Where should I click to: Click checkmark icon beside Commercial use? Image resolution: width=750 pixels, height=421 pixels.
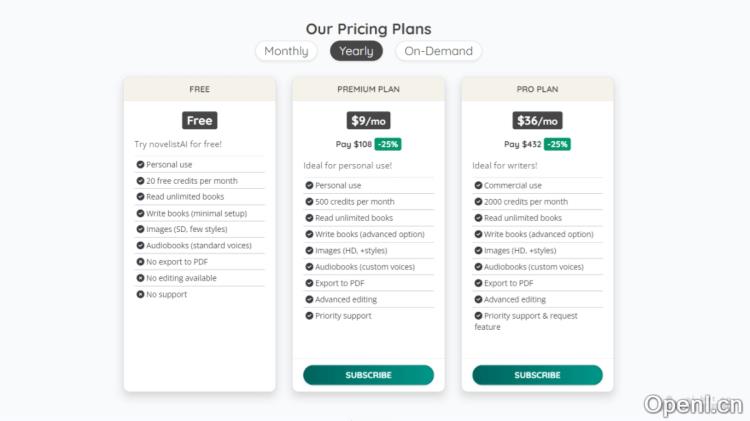(478, 186)
